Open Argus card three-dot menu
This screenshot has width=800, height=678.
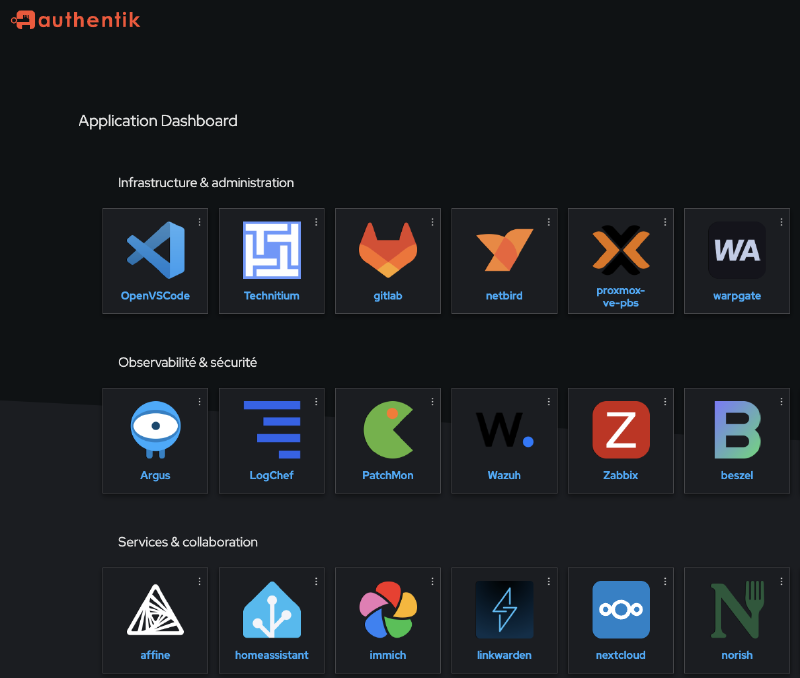coord(199,401)
